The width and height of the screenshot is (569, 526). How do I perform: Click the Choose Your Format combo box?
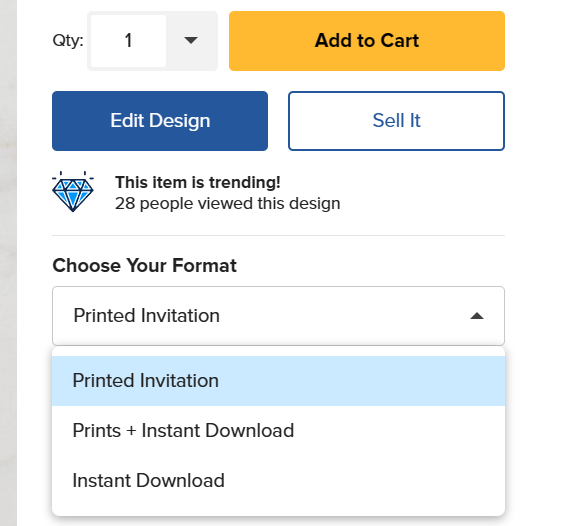point(278,316)
